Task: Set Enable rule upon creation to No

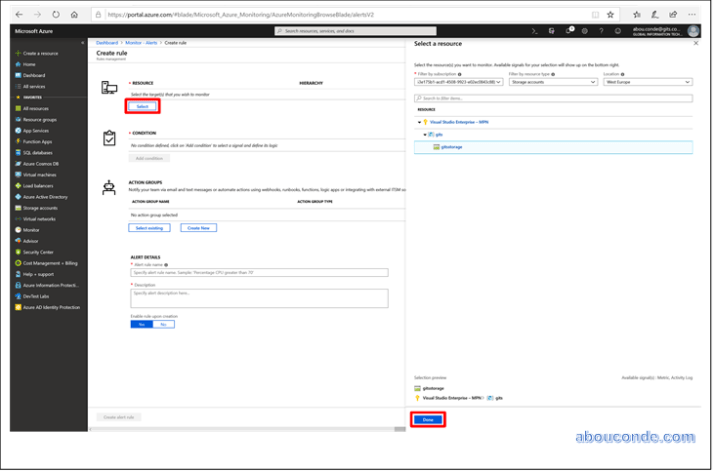Action: 163,324
